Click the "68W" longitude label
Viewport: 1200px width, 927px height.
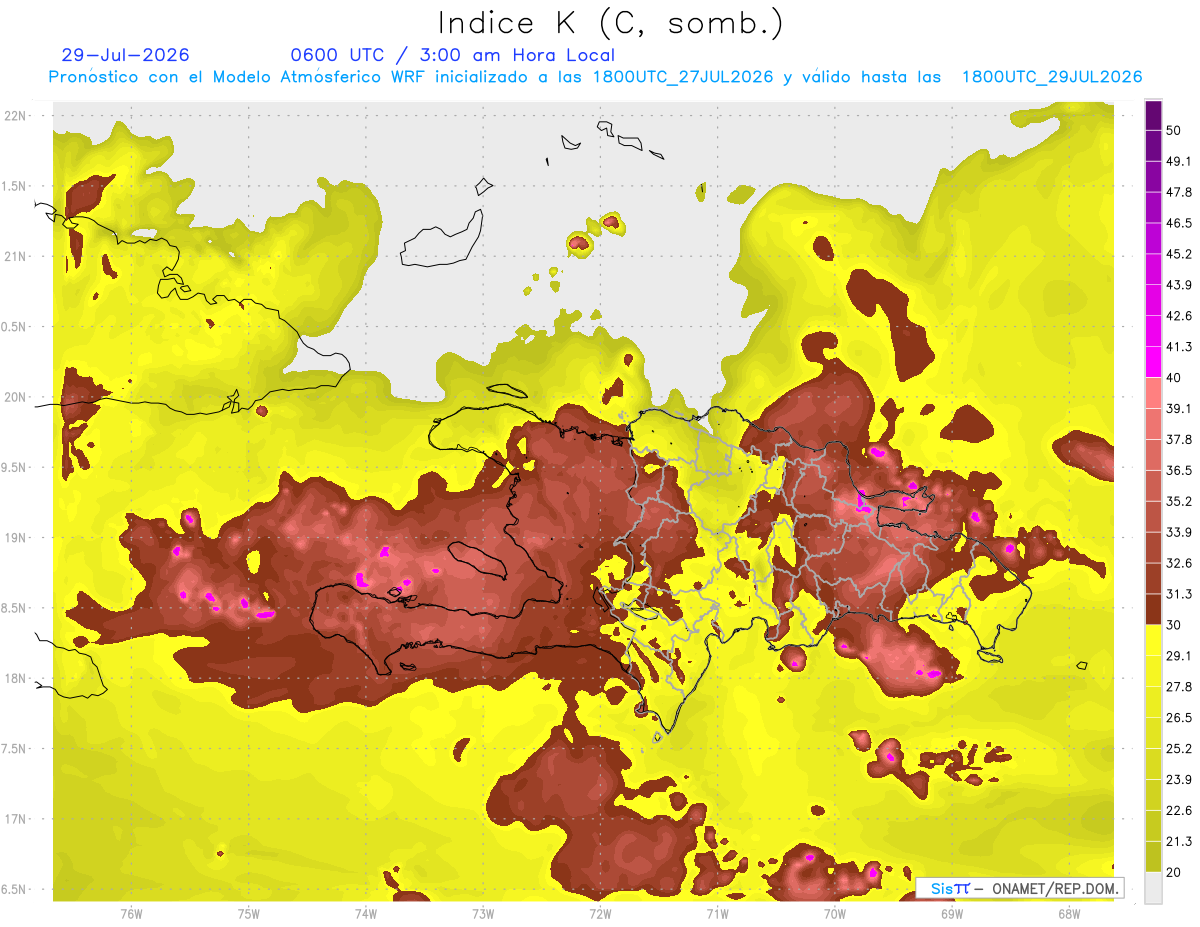1068,913
